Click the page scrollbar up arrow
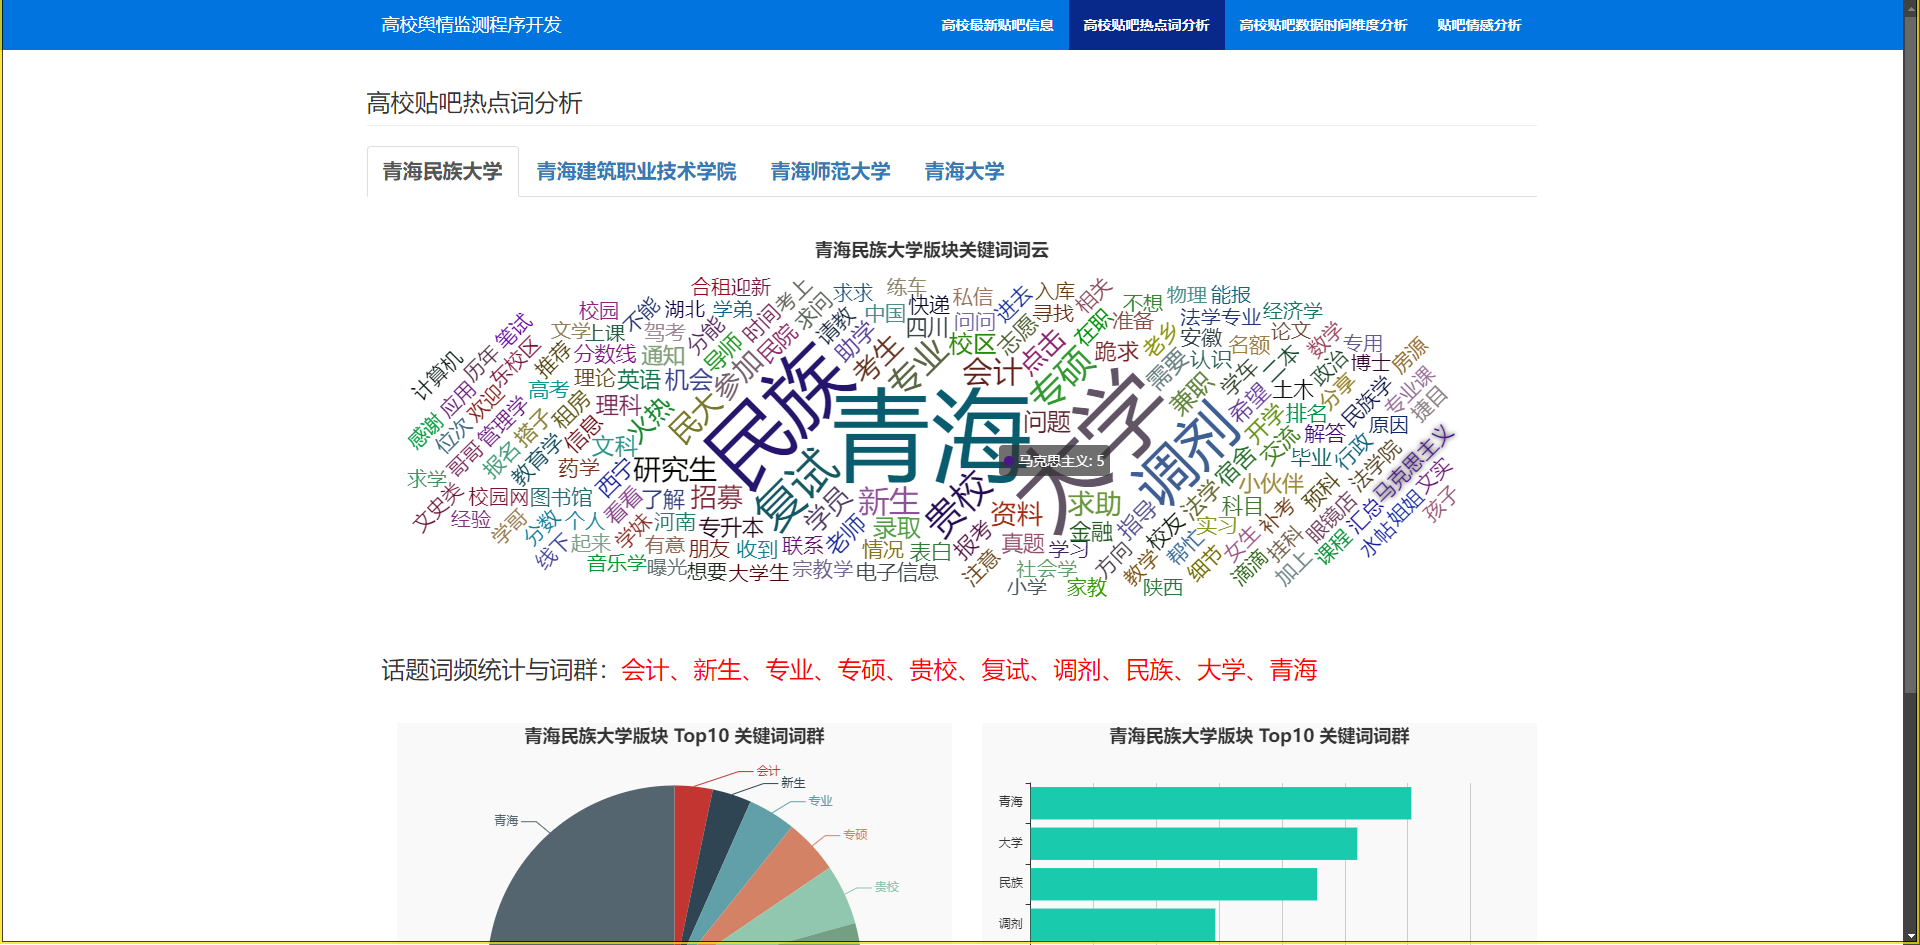Viewport: 1920px width, 945px height. pyautogui.click(x=1911, y=8)
